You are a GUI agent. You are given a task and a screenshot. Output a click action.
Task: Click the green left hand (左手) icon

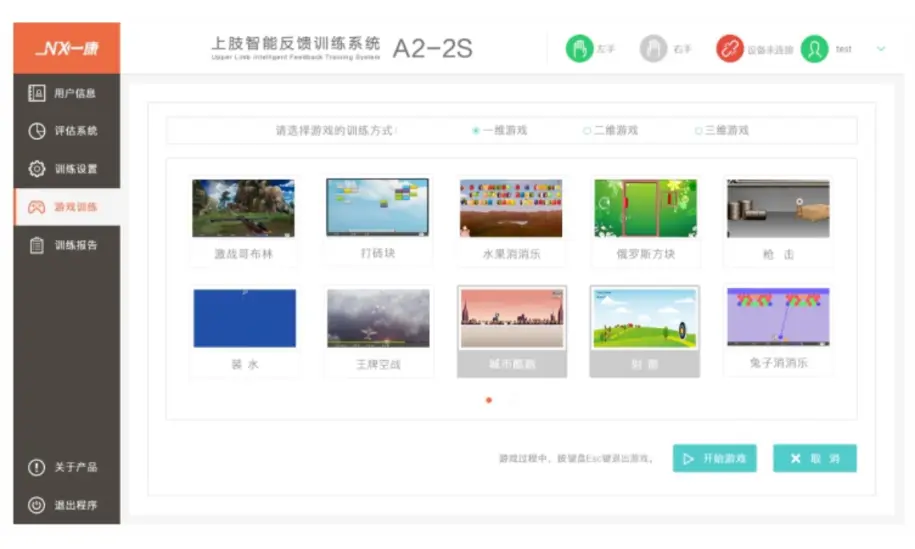pos(579,49)
